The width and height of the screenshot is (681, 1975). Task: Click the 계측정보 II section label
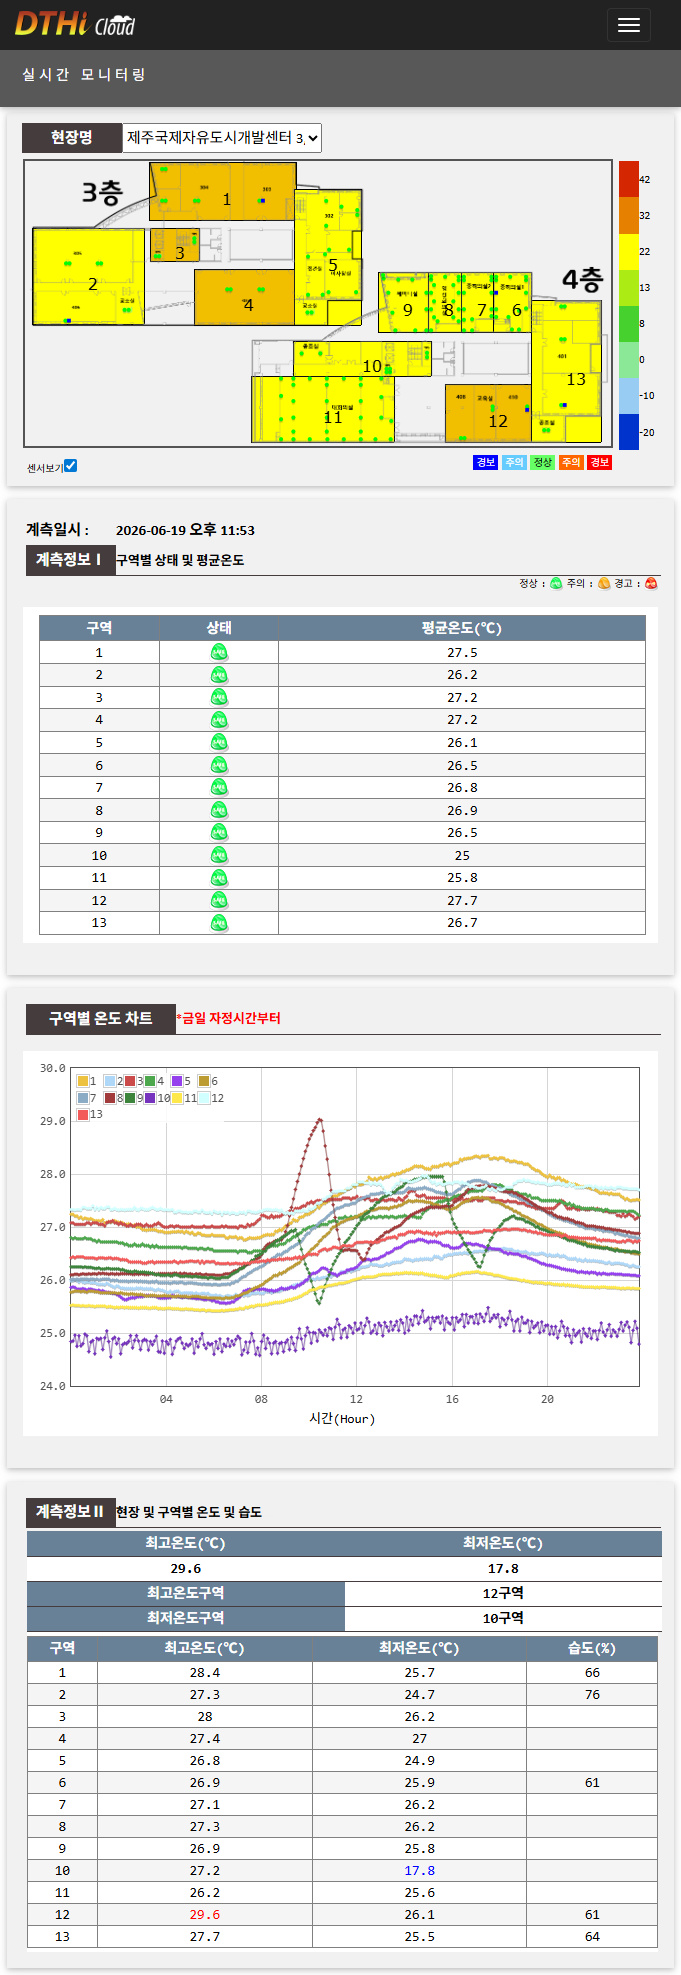(x=70, y=1512)
